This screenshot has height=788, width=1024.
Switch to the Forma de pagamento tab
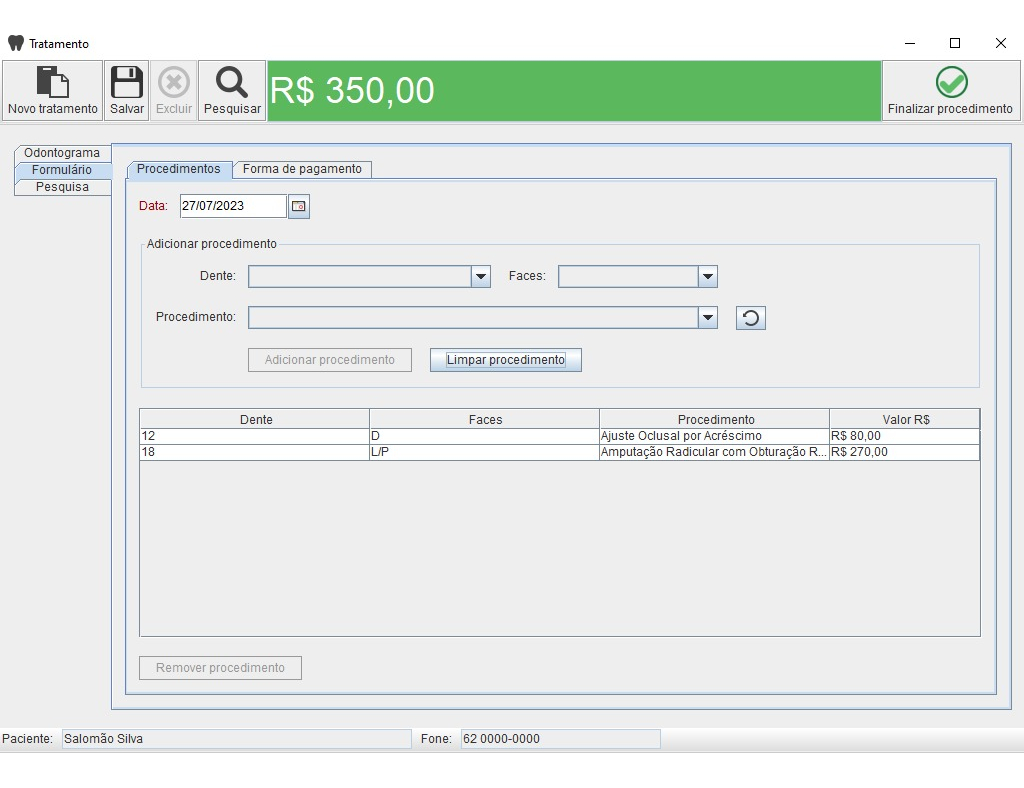click(x=302, y=169)
